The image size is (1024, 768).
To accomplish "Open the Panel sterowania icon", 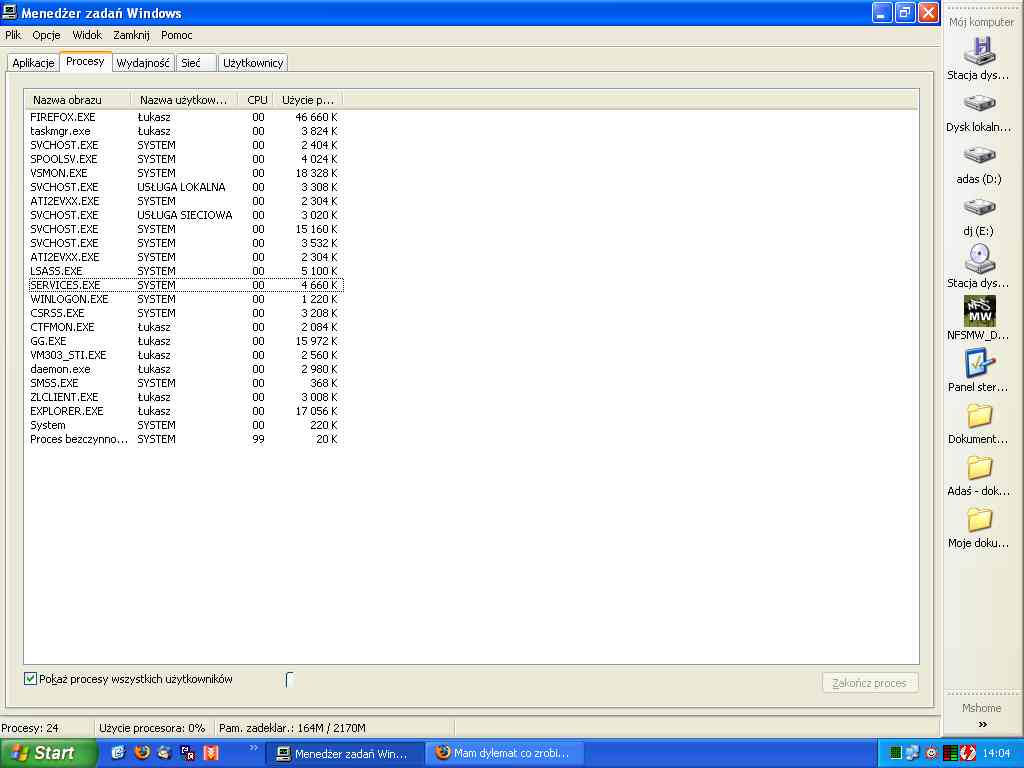I will click(x=979, y=363).
